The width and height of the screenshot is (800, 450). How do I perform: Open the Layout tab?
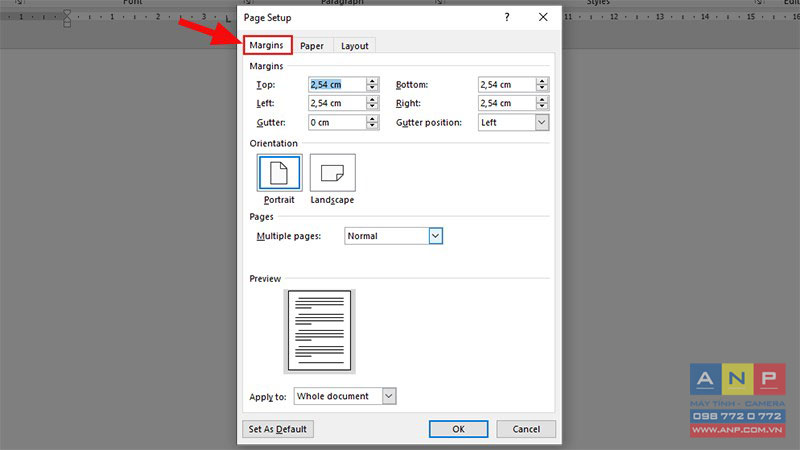tap(355, 46)
